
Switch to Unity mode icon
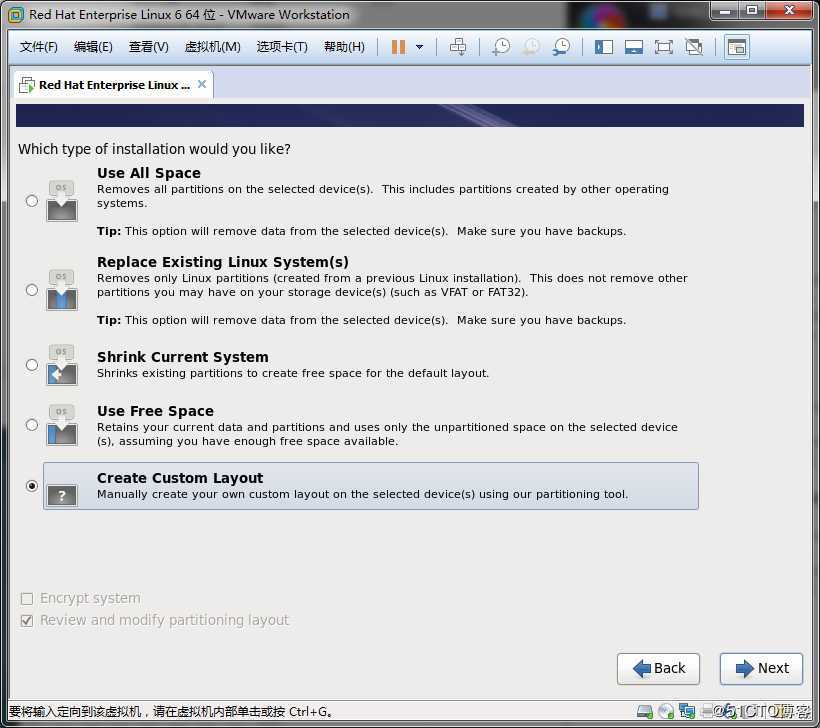[694, 47]
